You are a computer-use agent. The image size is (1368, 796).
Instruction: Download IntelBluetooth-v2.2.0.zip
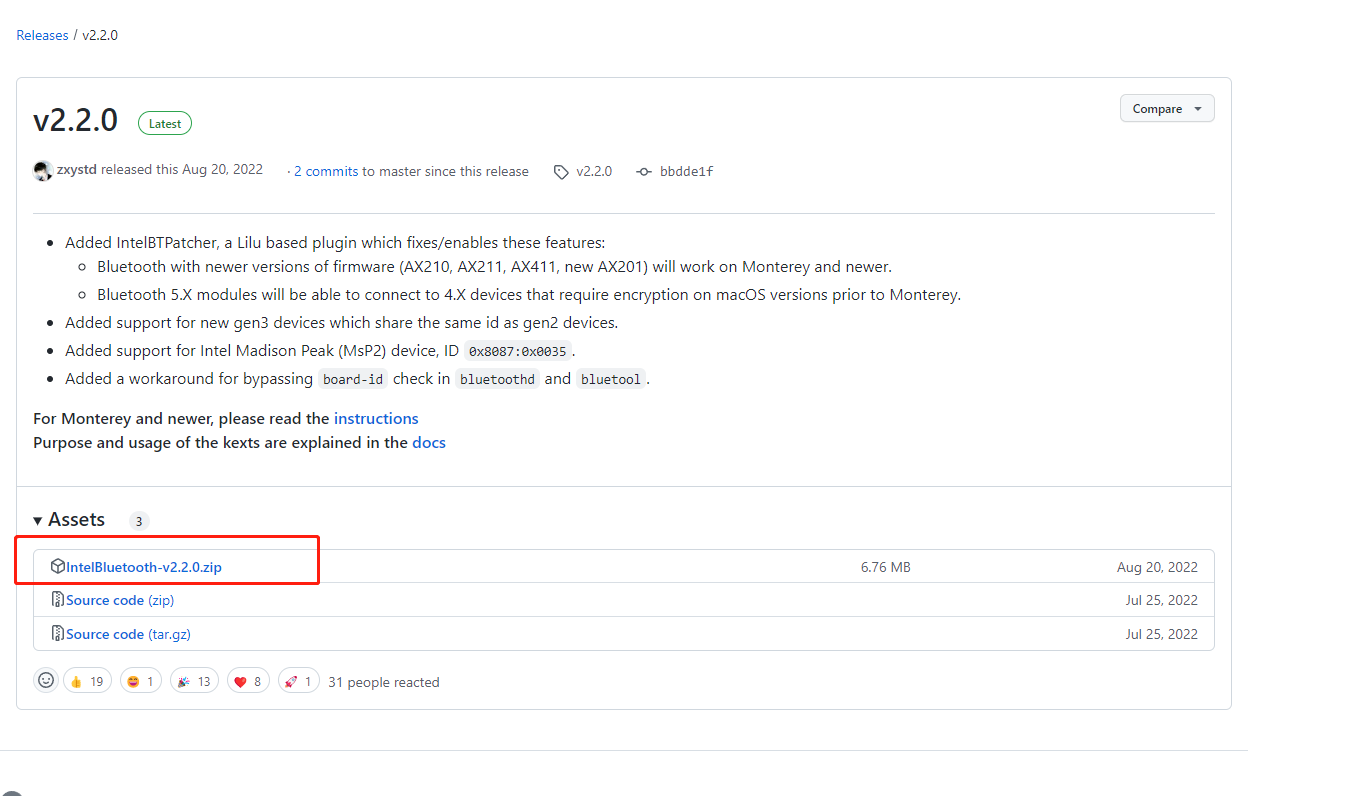pos(144,567)
